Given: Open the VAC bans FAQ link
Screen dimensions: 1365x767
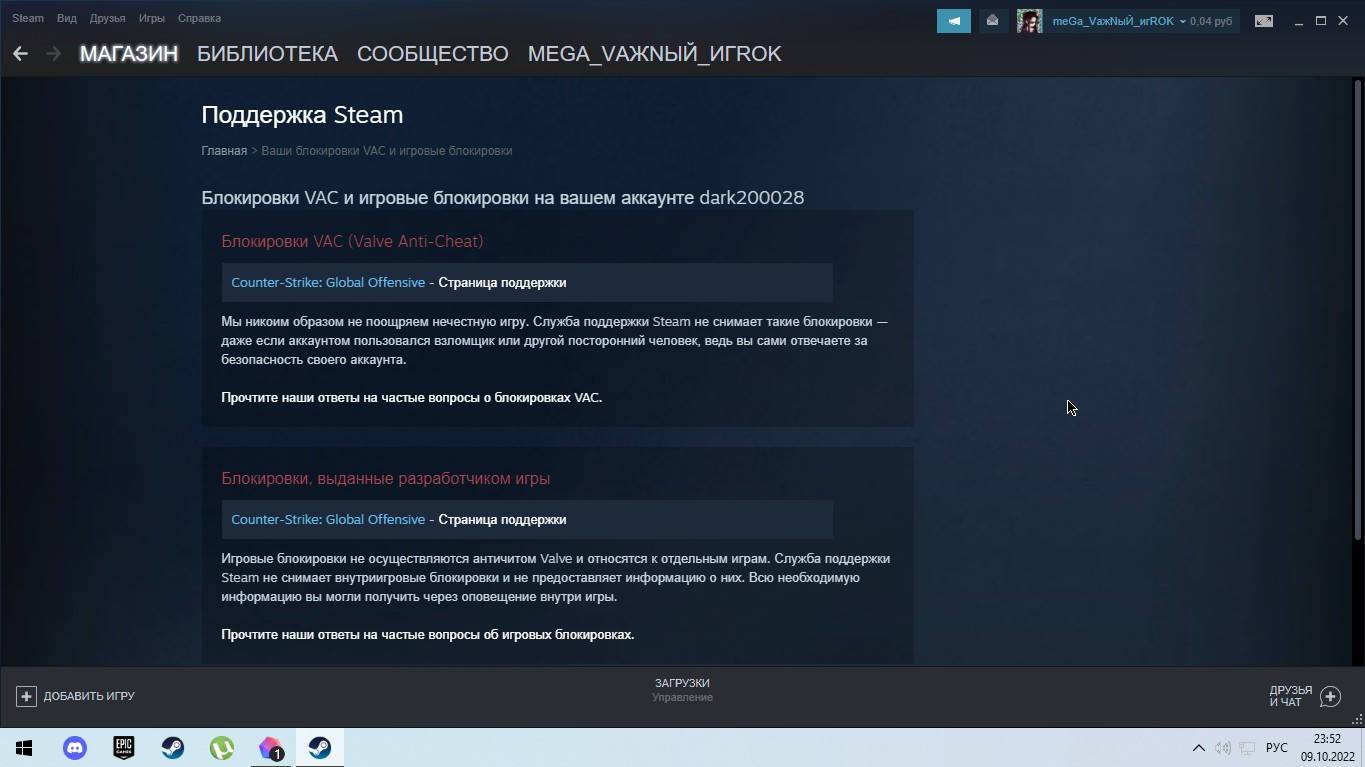Looking at the screenshot, I should click(411, 398).
